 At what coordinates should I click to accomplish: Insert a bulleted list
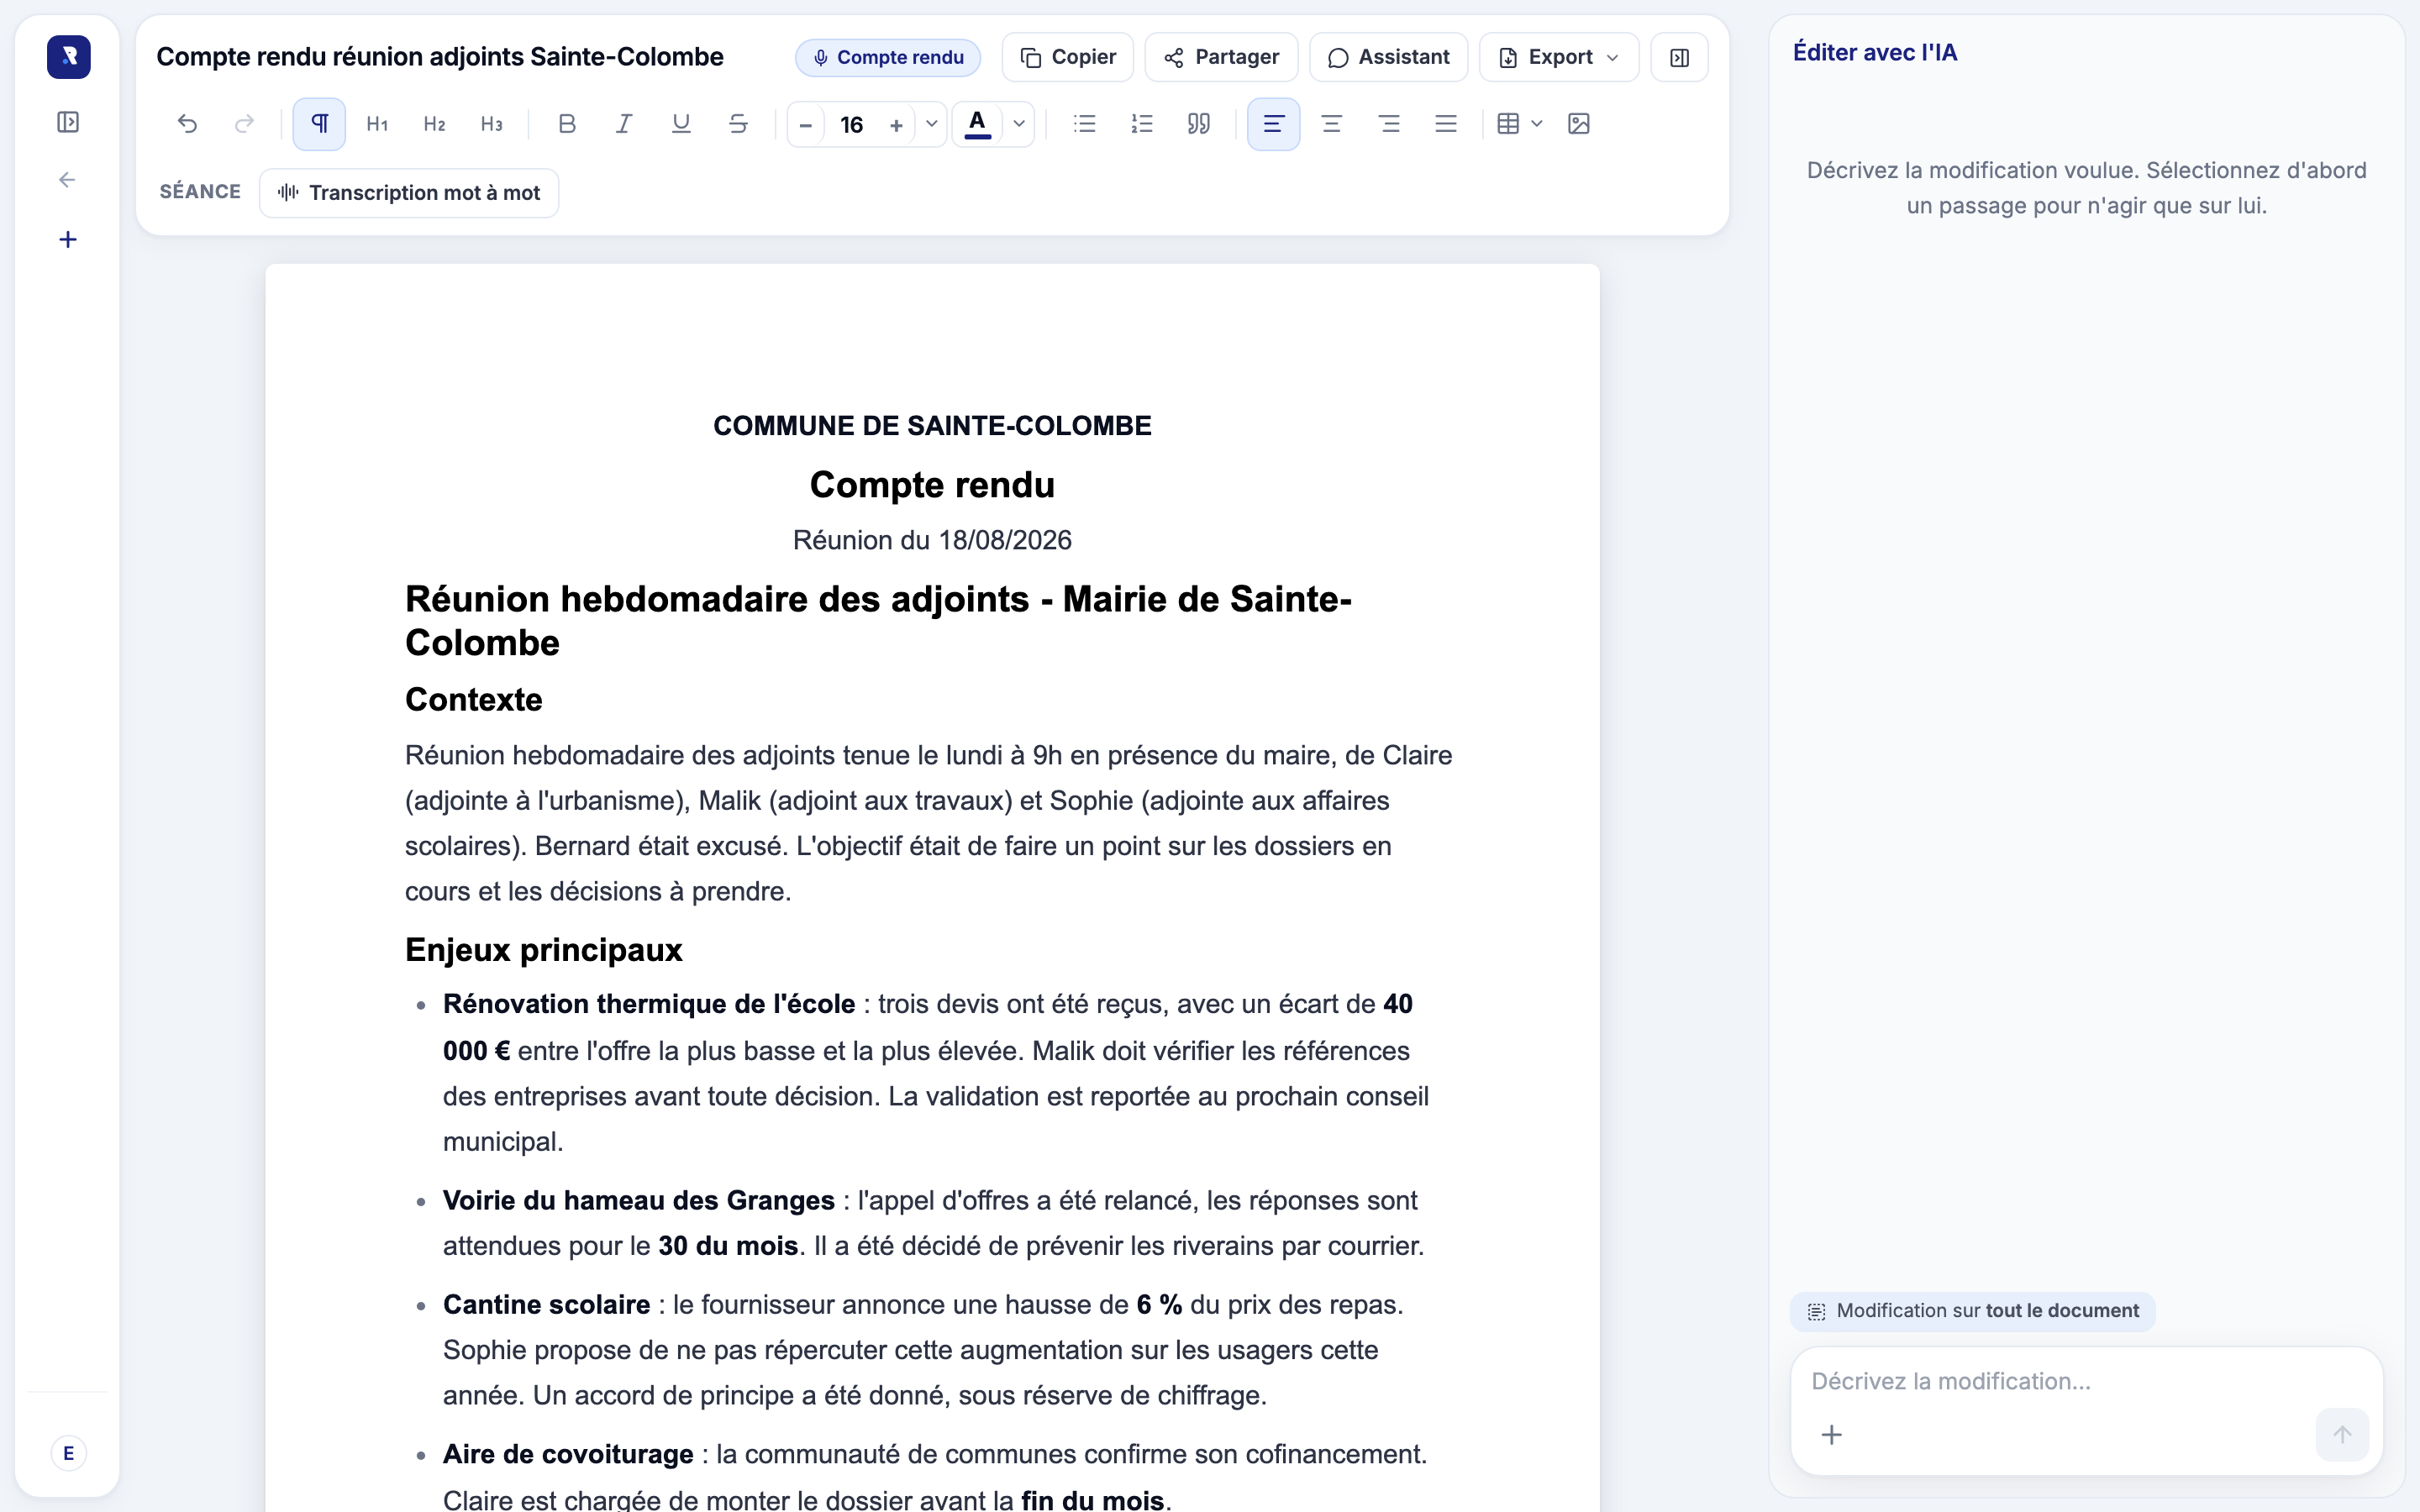coord(1085,124)
